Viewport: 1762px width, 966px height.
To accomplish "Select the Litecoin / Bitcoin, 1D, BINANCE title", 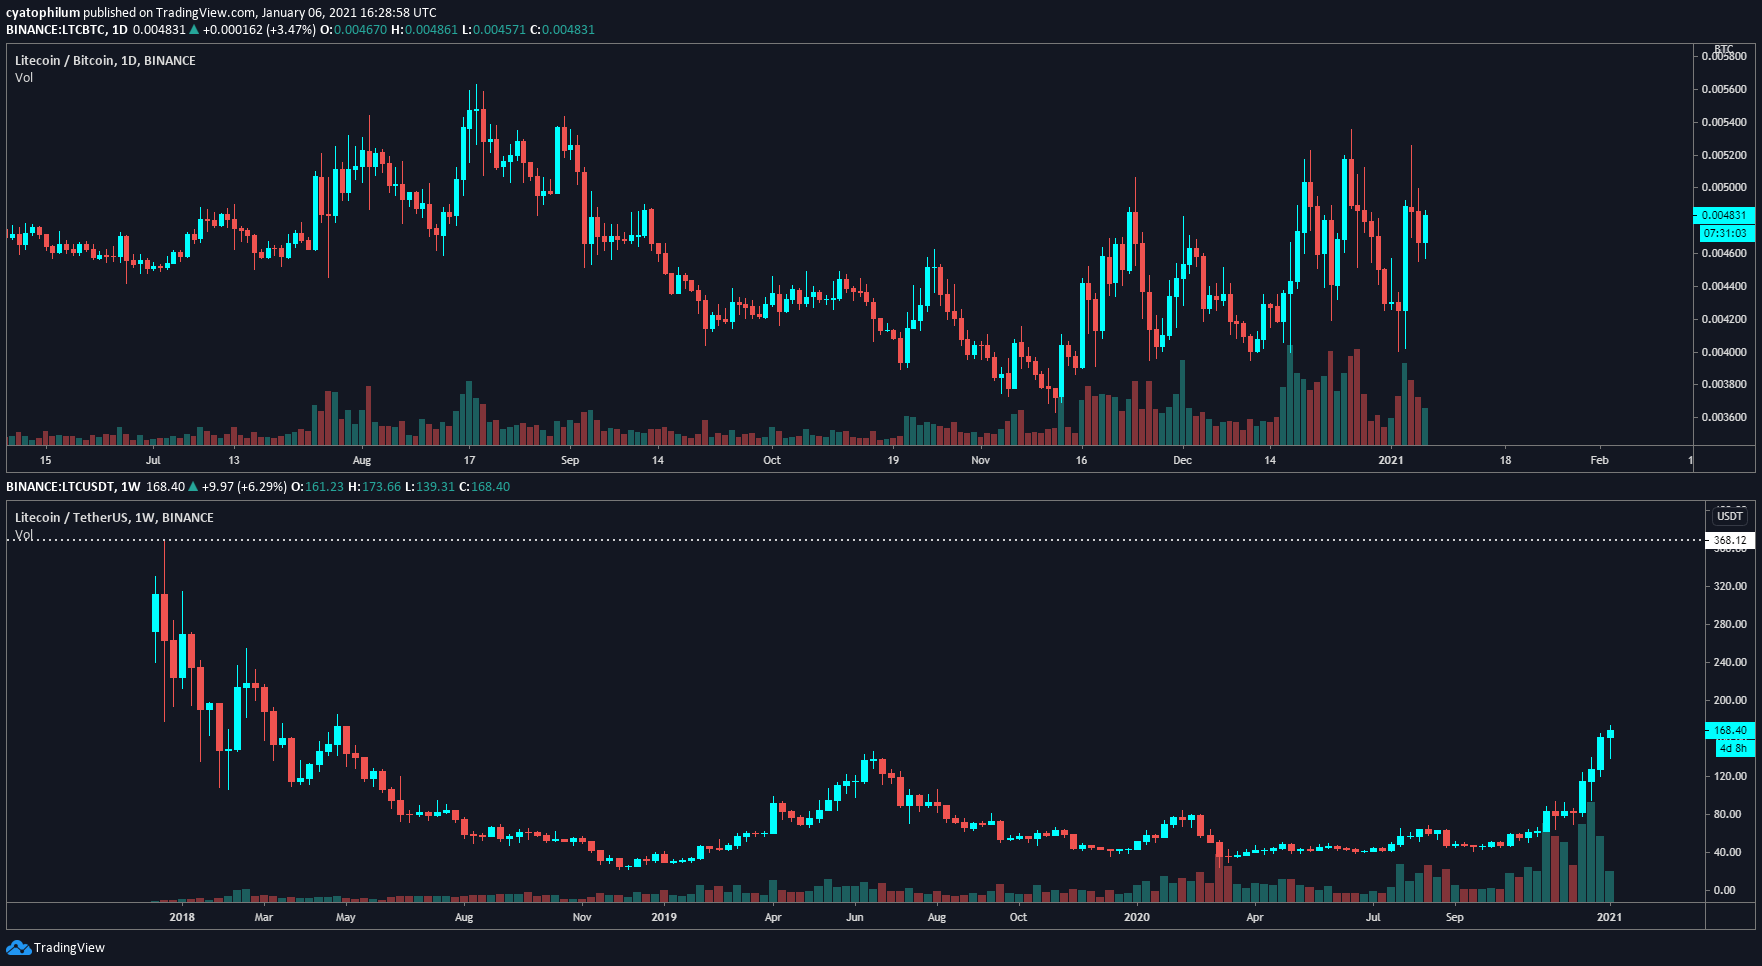I will [105, 60].
